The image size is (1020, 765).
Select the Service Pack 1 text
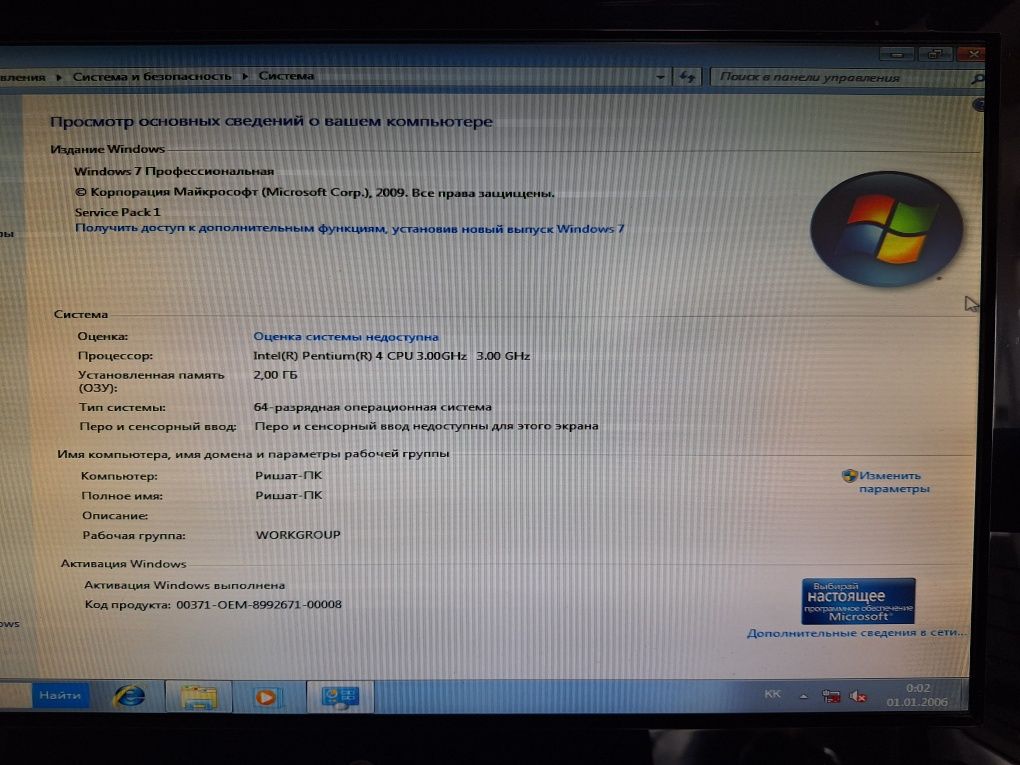click(x=117, y=212)
